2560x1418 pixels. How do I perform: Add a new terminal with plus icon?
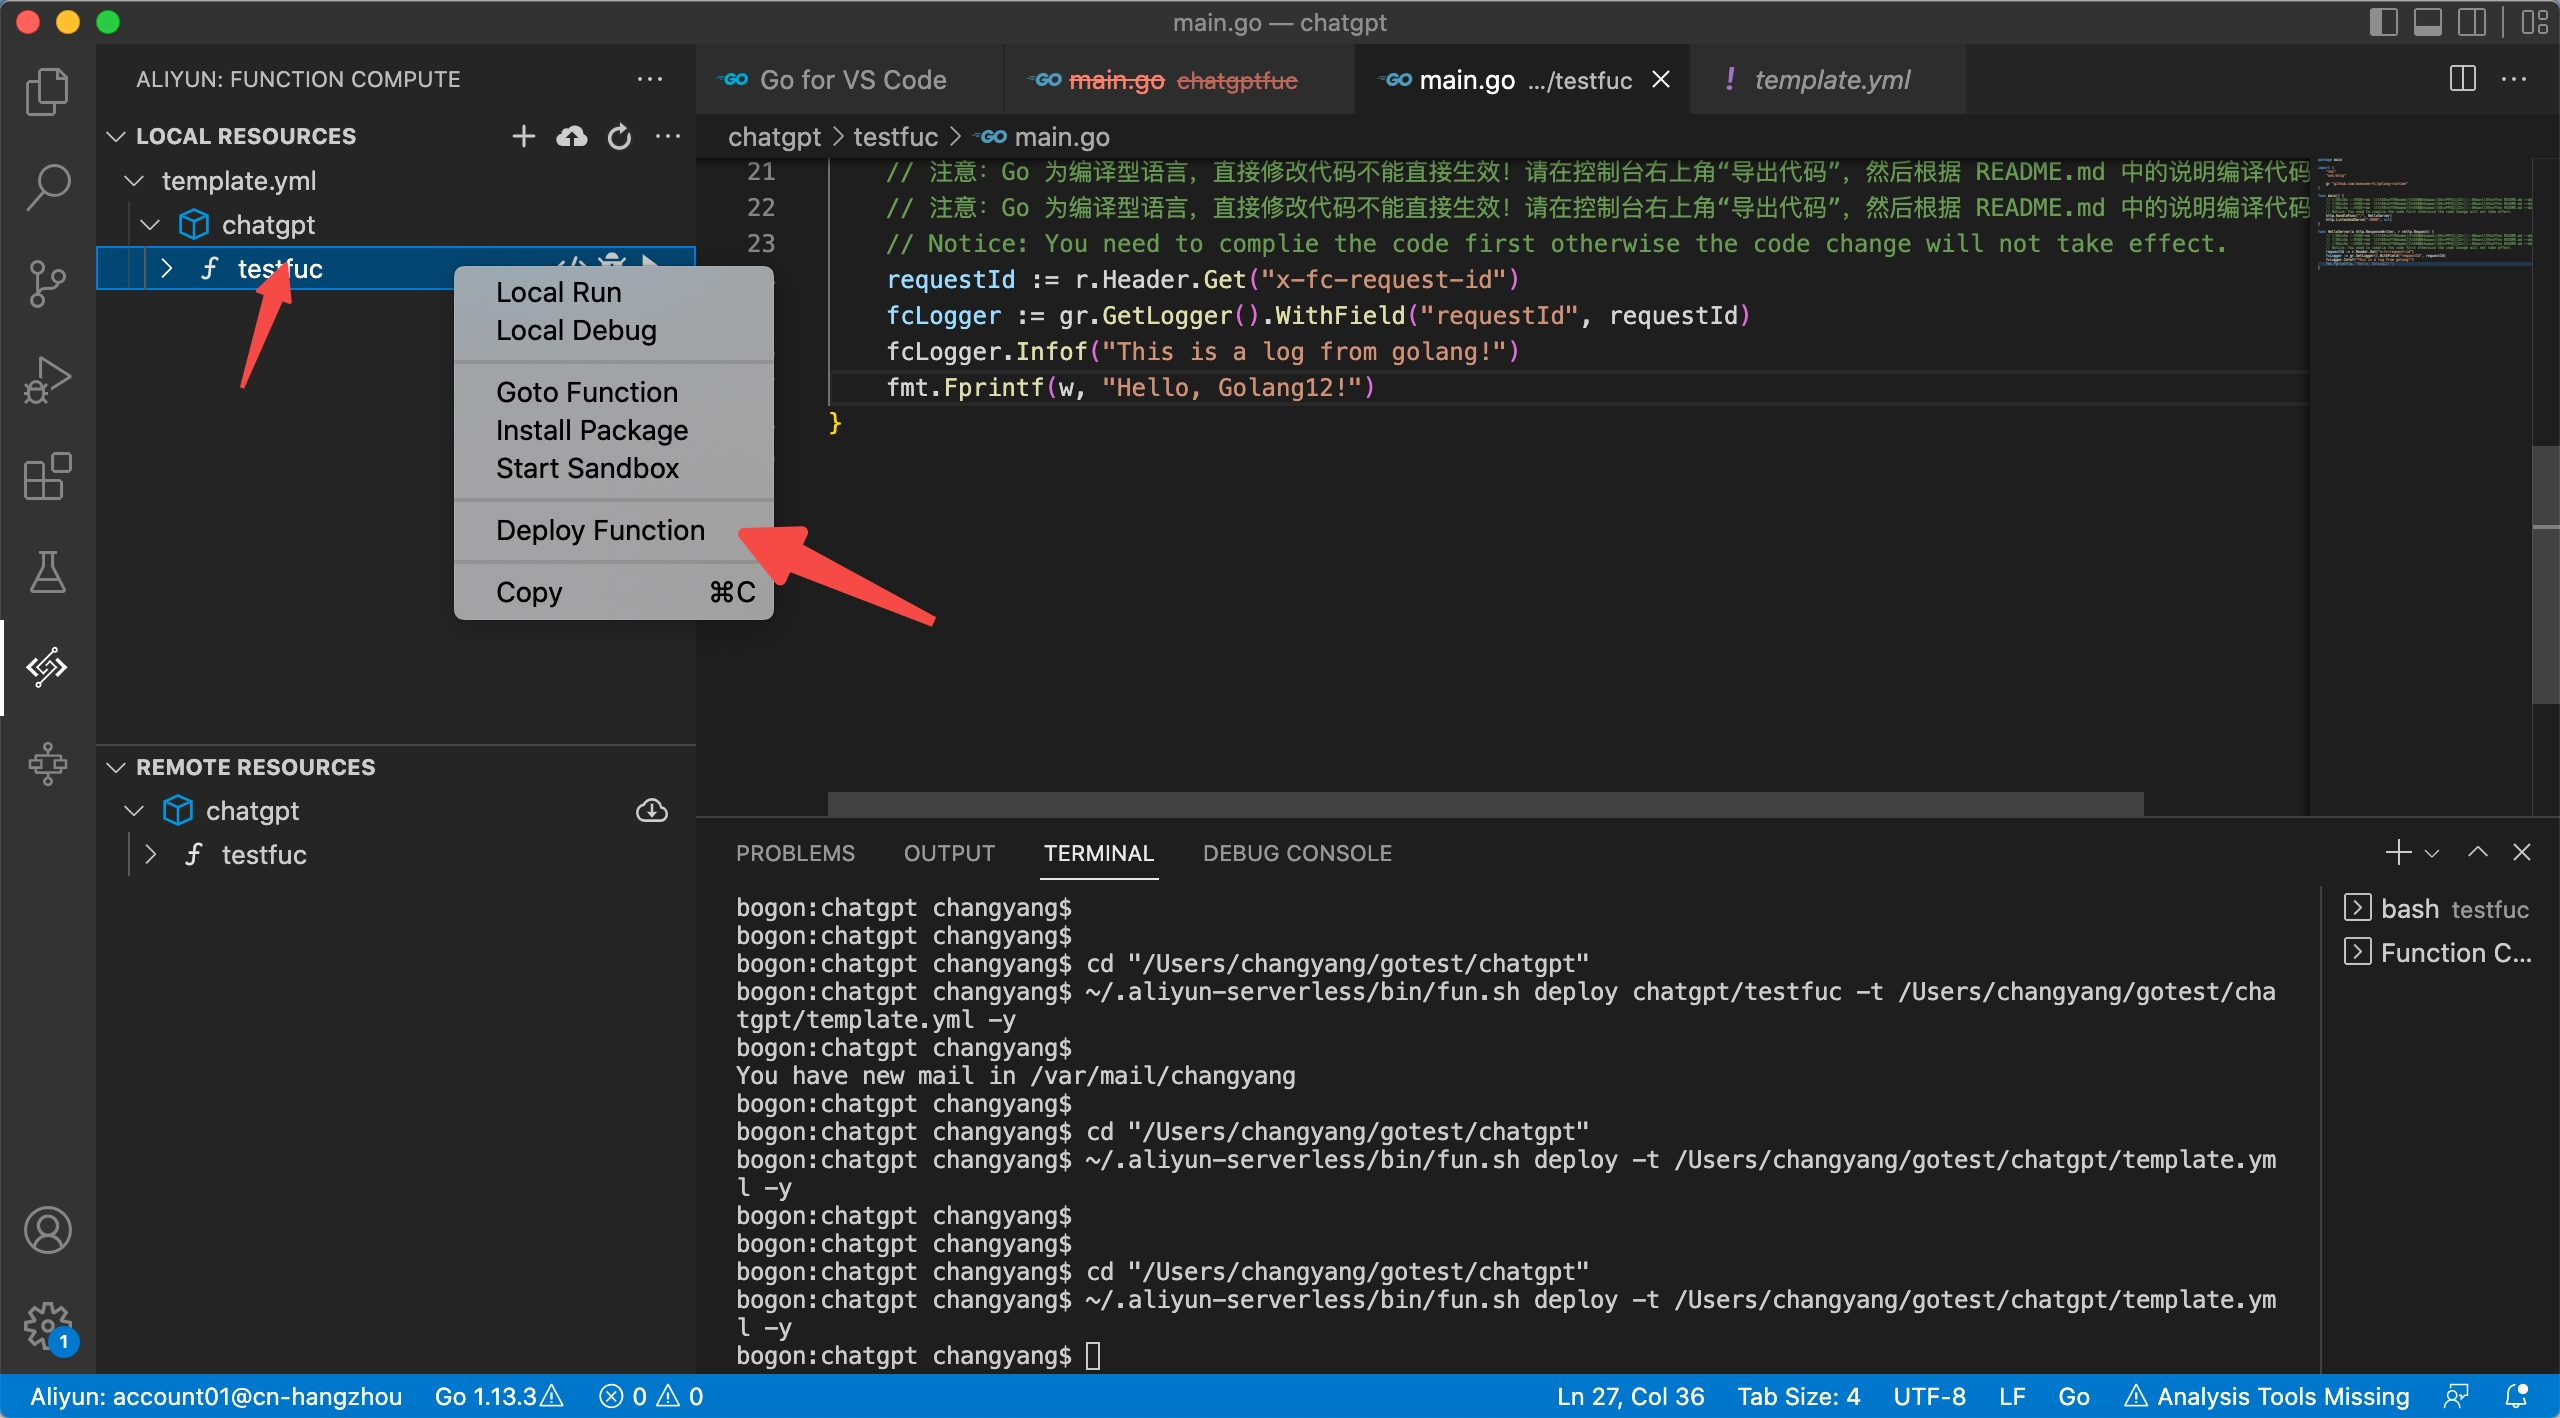(x=2398, y=853)
